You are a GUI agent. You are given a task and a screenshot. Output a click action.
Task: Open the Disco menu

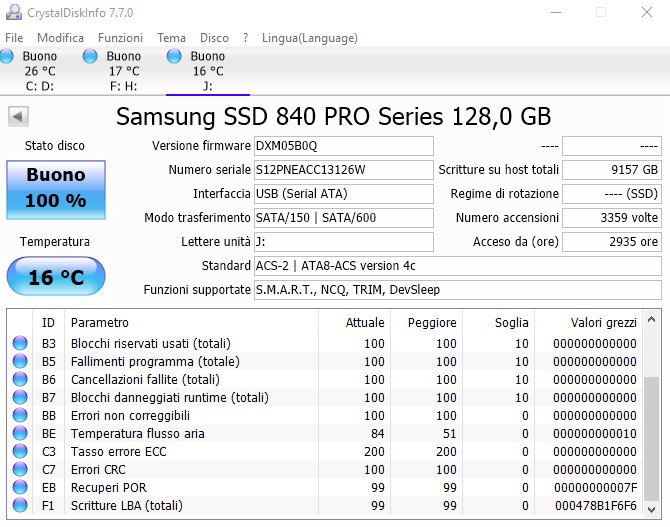pyautogui.click(x=215, y=38)
